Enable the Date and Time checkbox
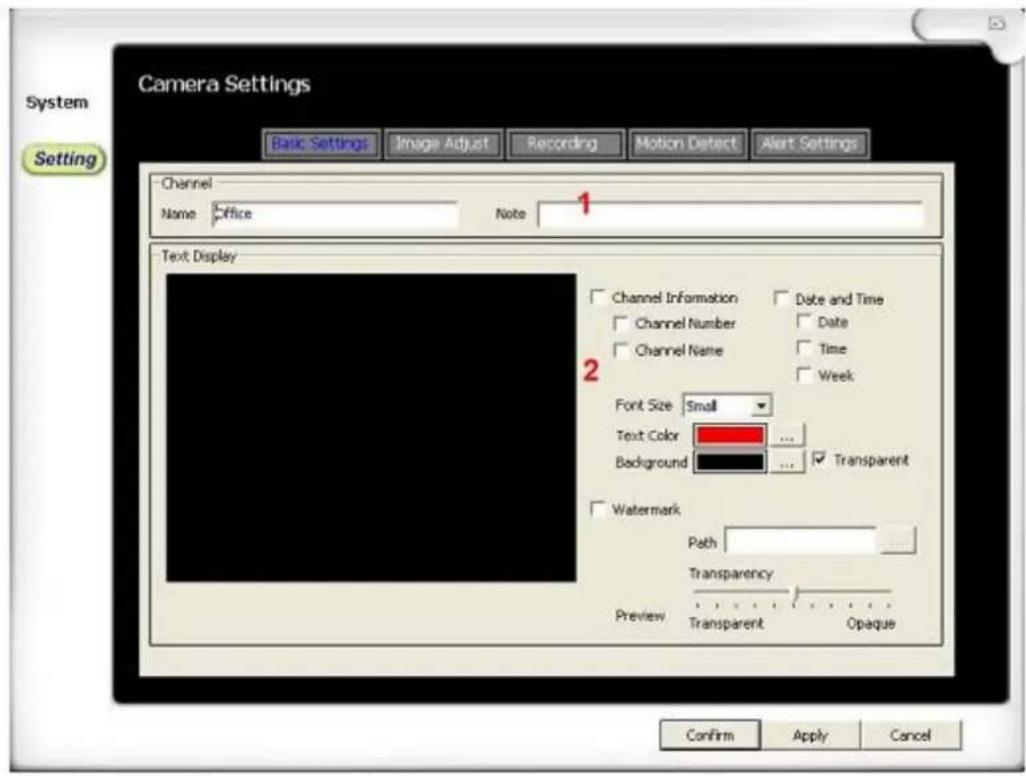Image resolution: width=1026 pixels, height=776 pixels. tap(781, 298)
